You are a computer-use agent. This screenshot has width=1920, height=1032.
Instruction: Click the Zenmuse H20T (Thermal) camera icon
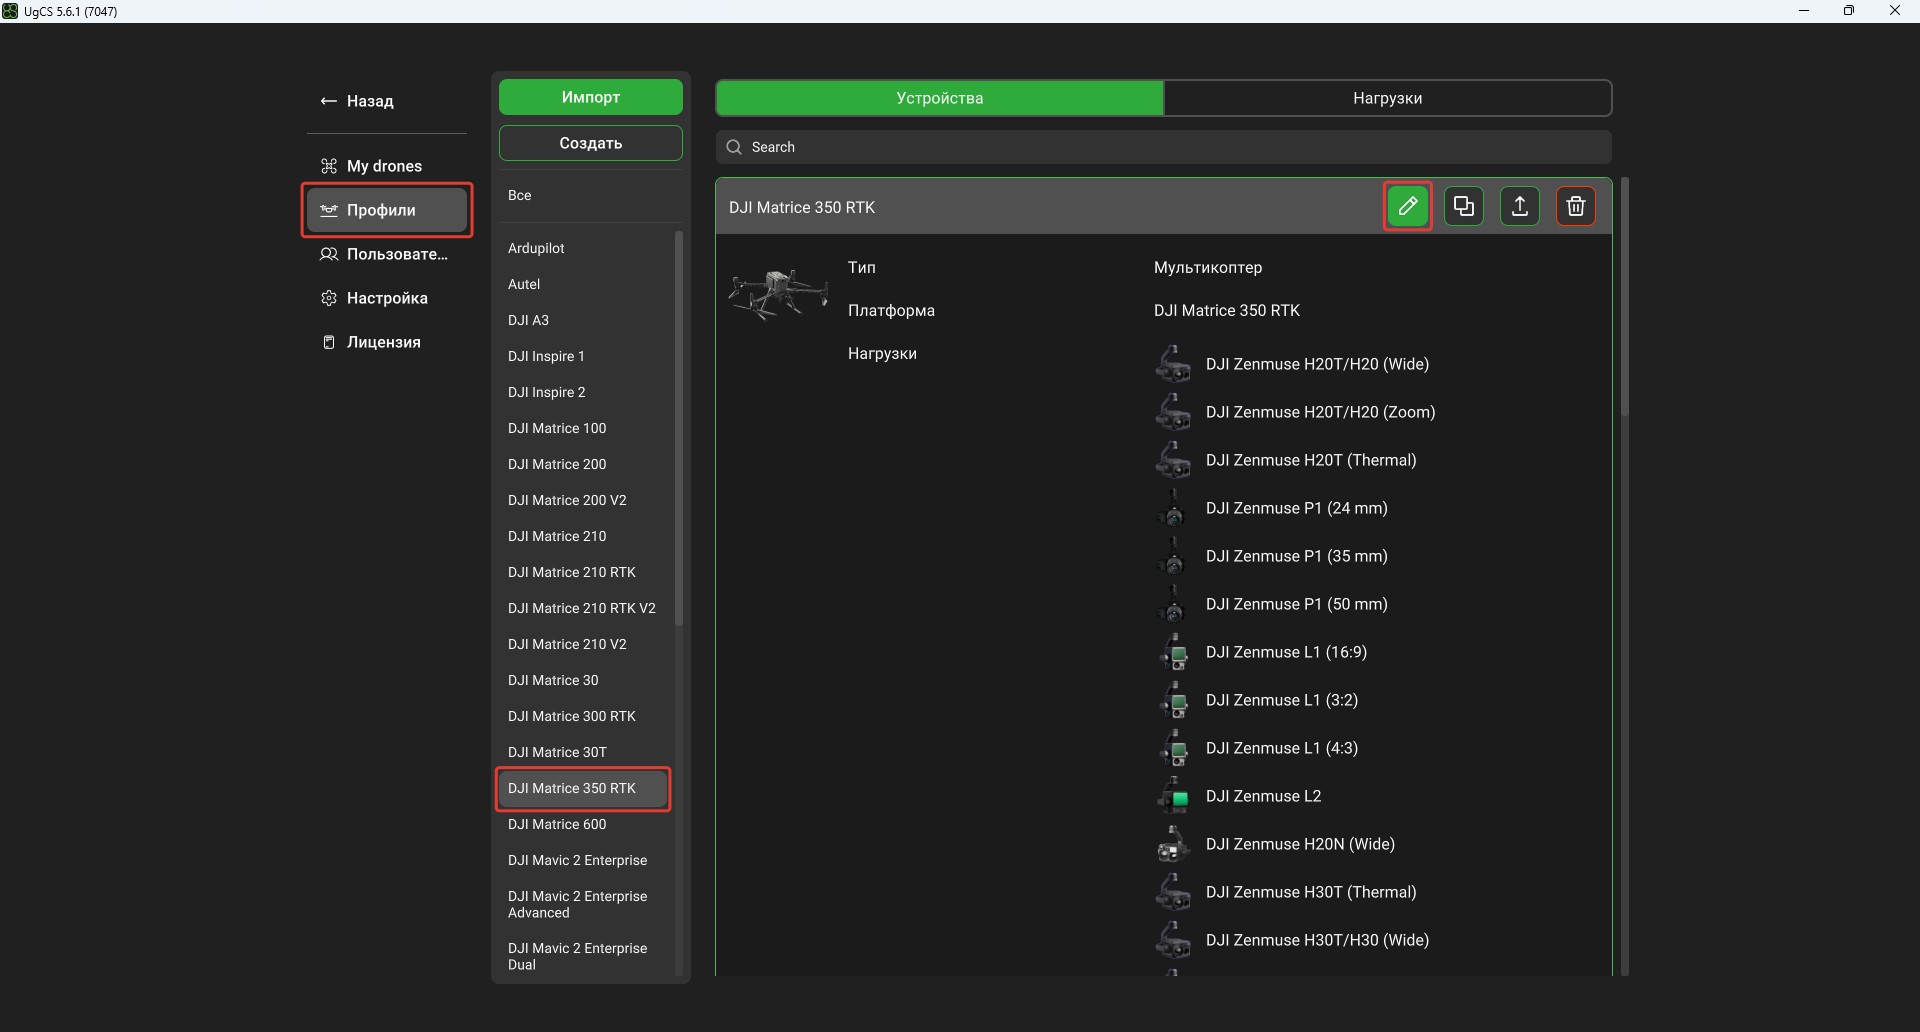pos(1173,460)
